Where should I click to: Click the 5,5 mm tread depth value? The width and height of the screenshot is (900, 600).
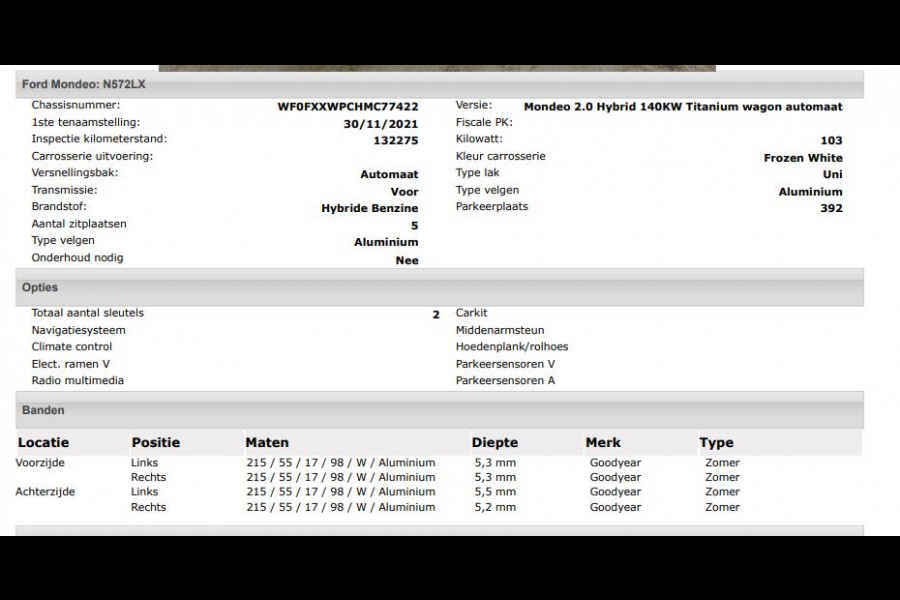coord(494,492)
